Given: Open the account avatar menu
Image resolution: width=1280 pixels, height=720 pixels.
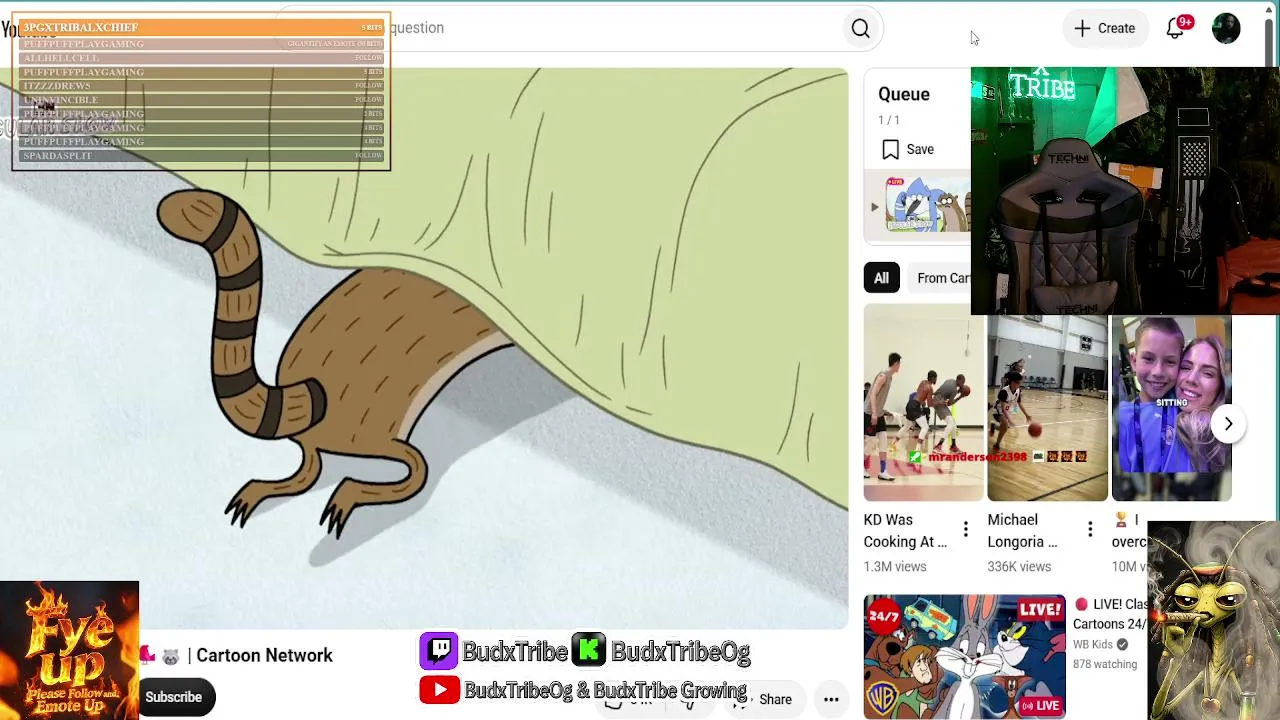Looking at the screenshot, I should click(x=1226, y=28).
